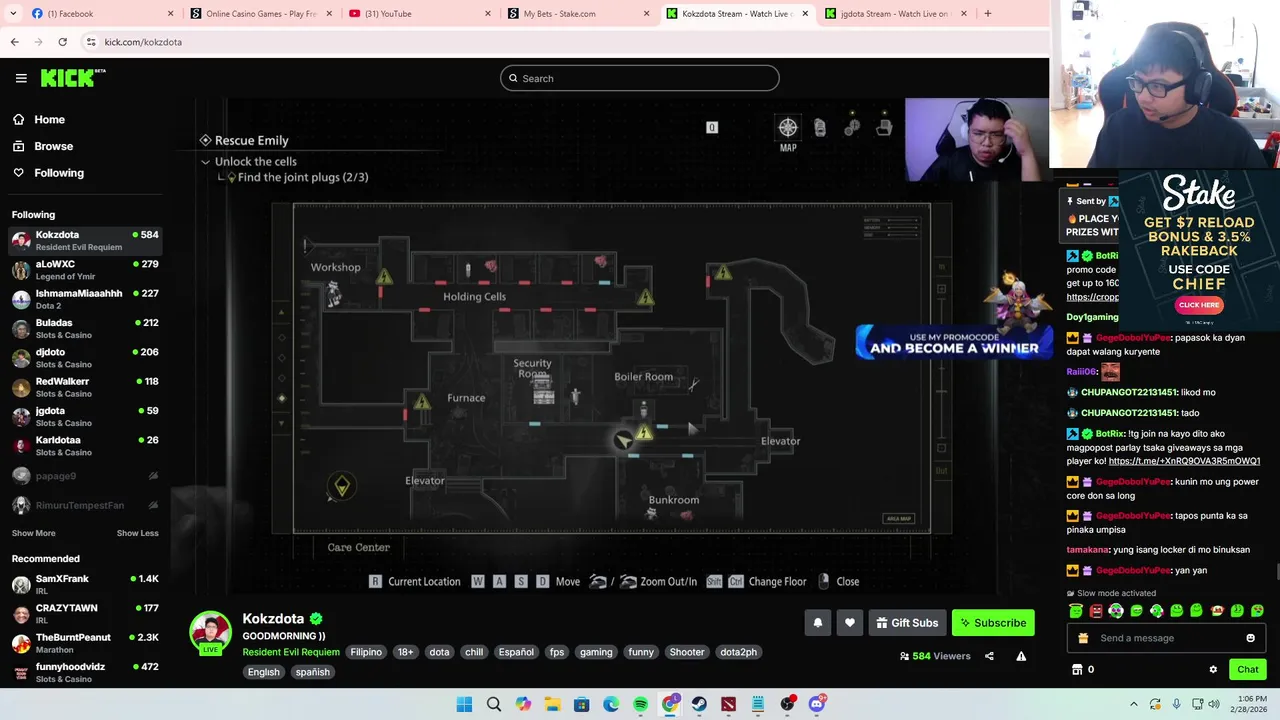The width and height of the screenshot is (1280, 720).
Task: Switch to Online Casino Games tab
Action: [260, 14]
